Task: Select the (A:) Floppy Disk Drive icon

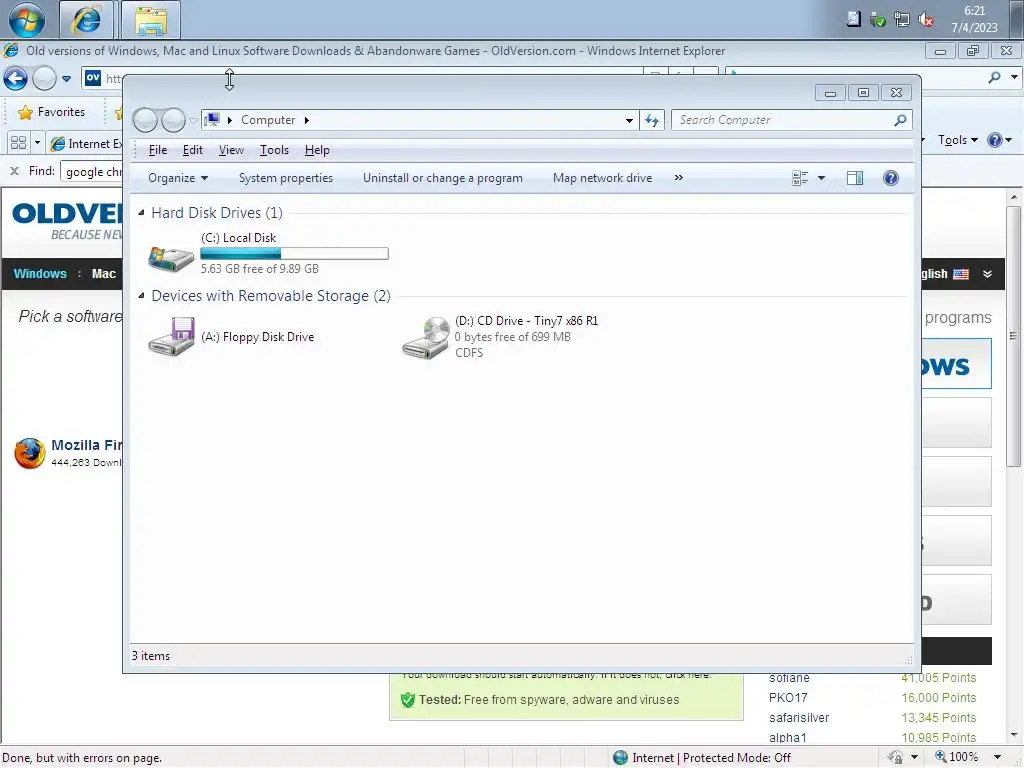Action: [x=171, y=337]
